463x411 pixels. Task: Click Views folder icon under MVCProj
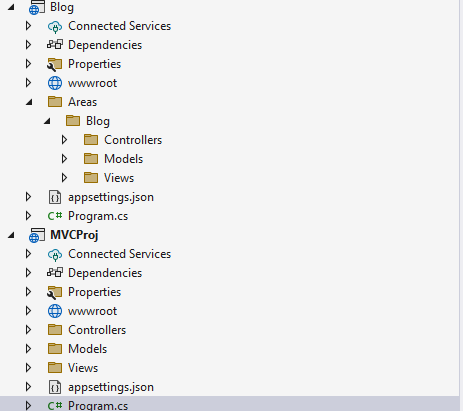pos(55,368)
